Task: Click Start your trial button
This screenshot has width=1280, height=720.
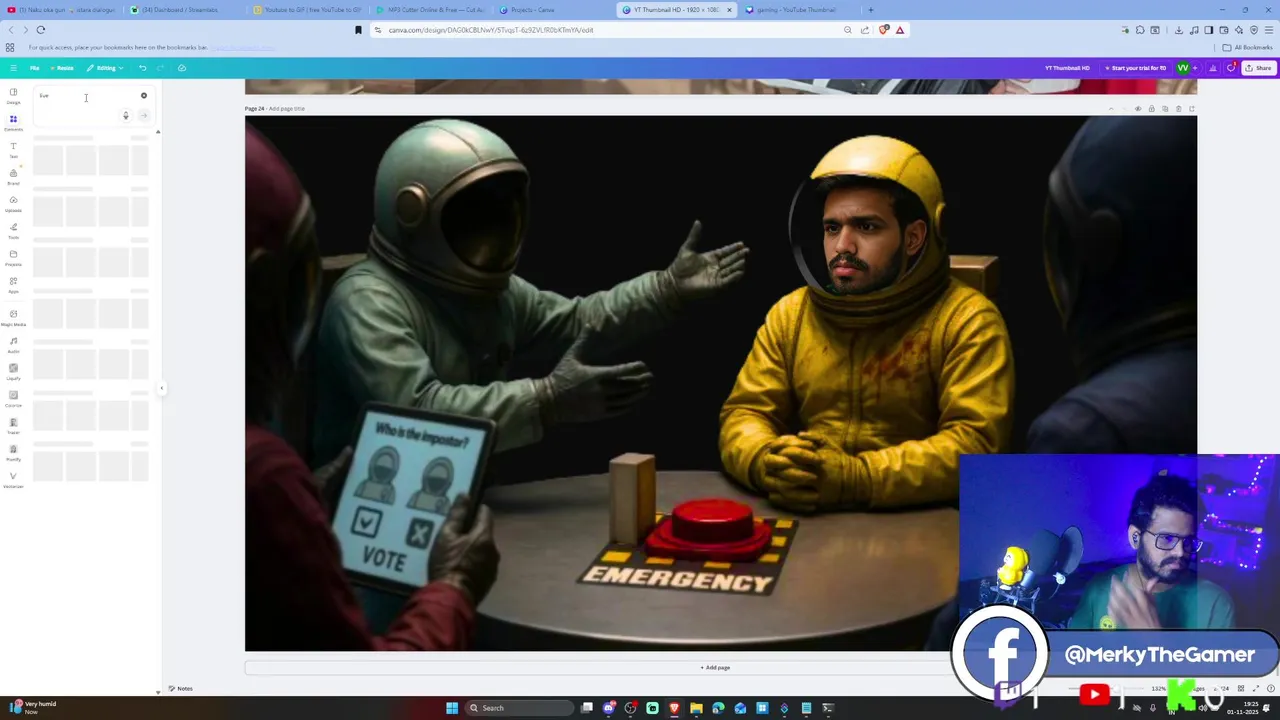Action: [x=1135, y=68]
